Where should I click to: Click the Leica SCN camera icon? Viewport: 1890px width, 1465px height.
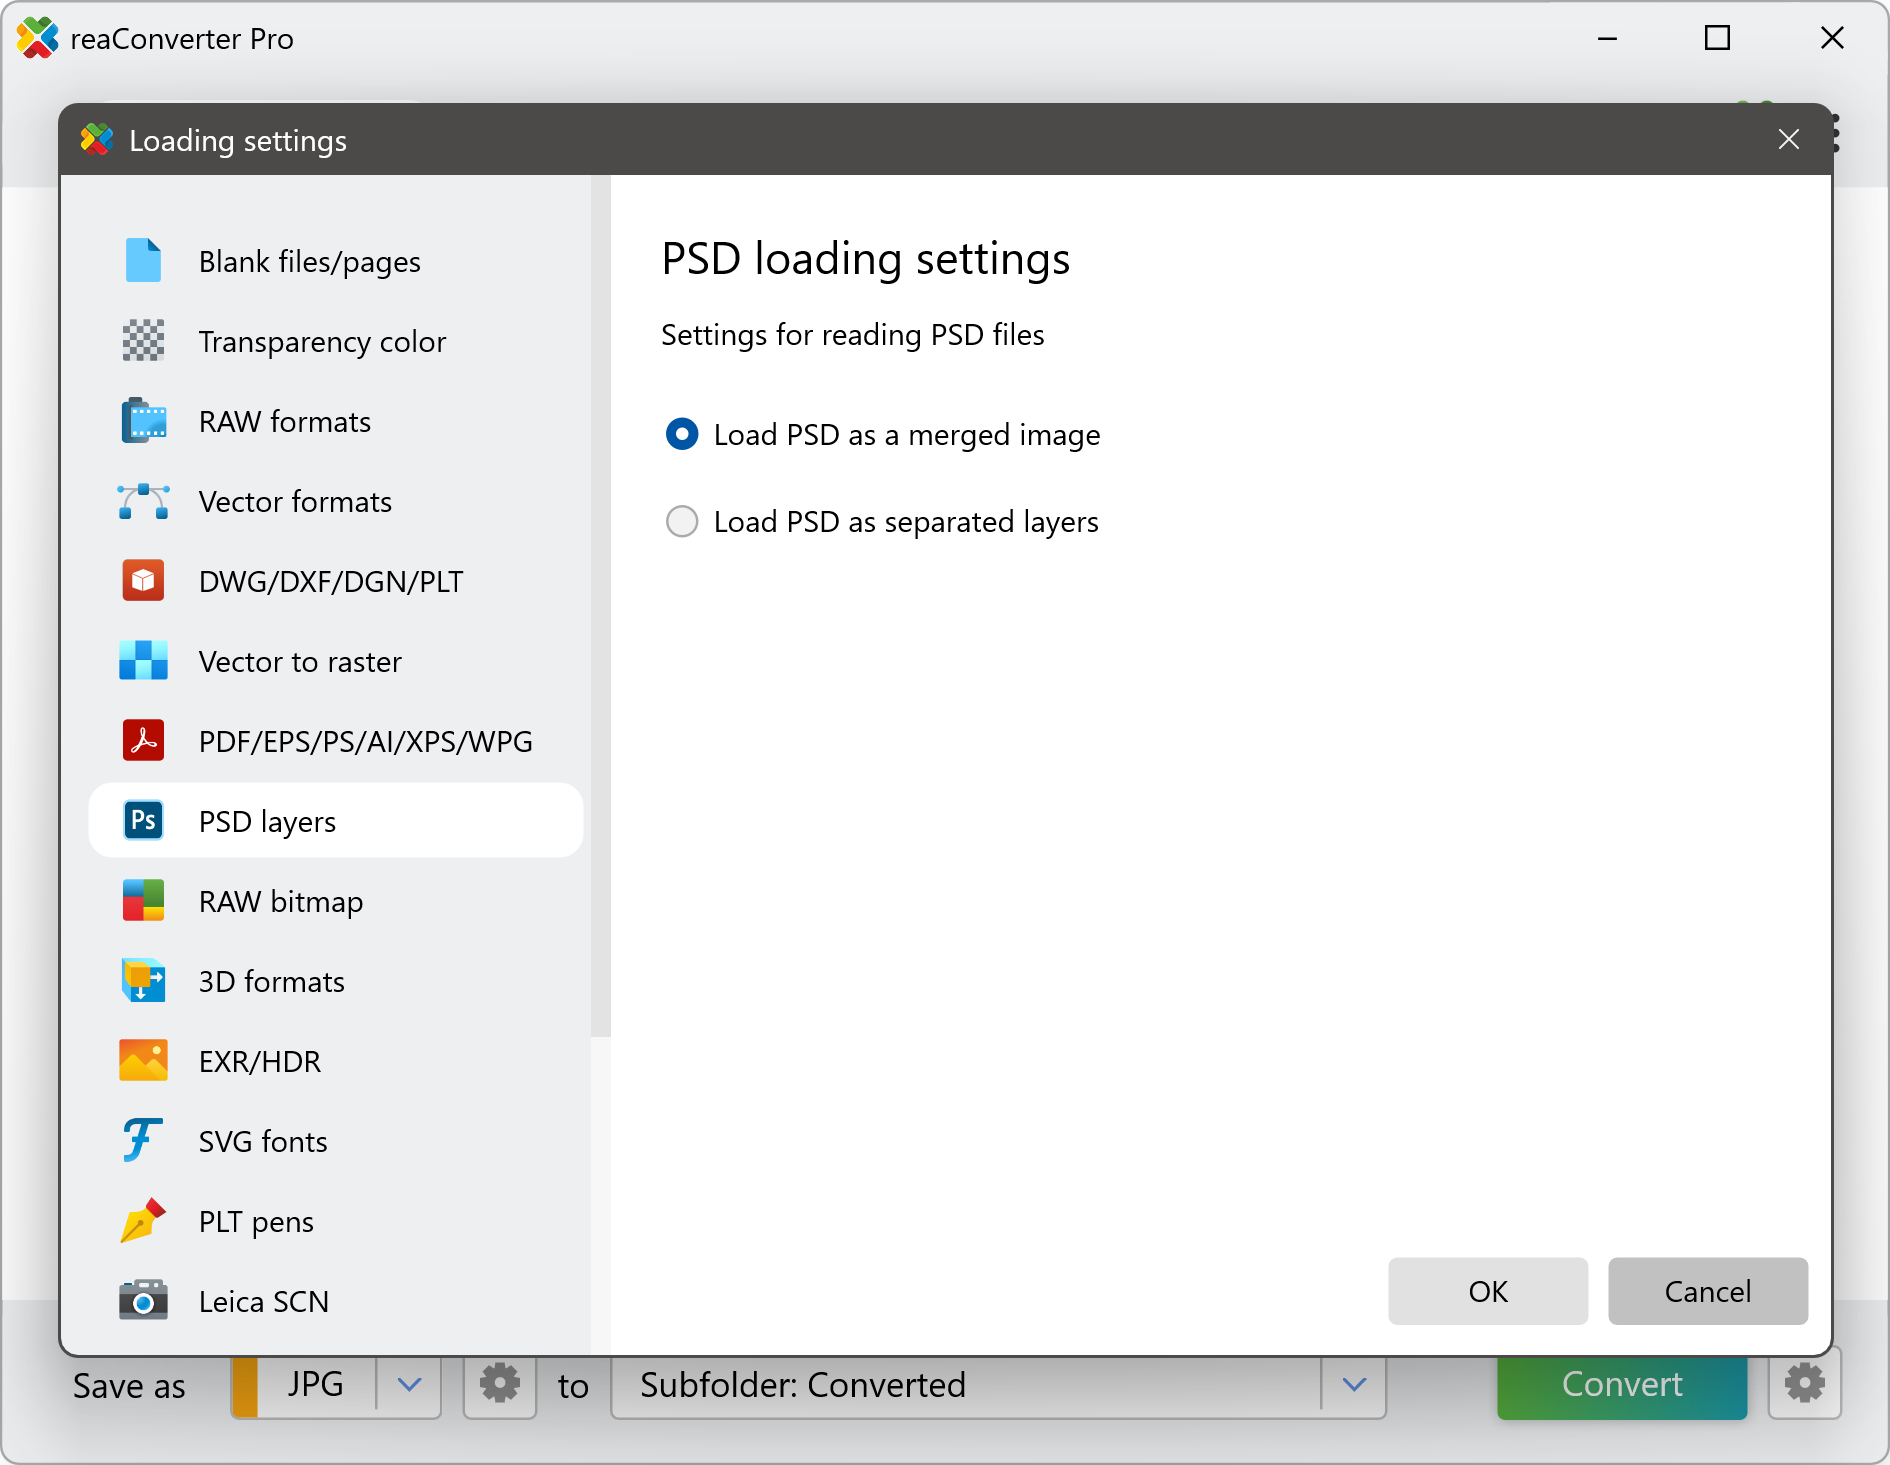coord(143,1301)
